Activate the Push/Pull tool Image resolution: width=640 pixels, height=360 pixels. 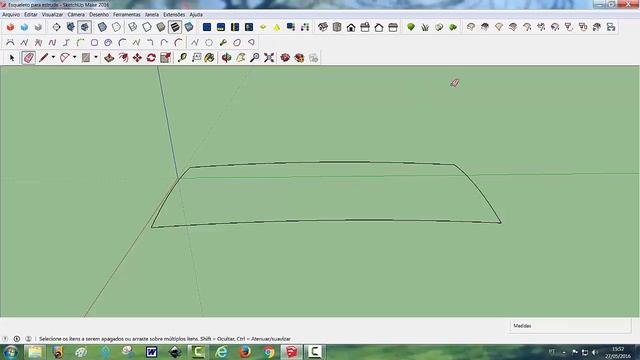109,58
